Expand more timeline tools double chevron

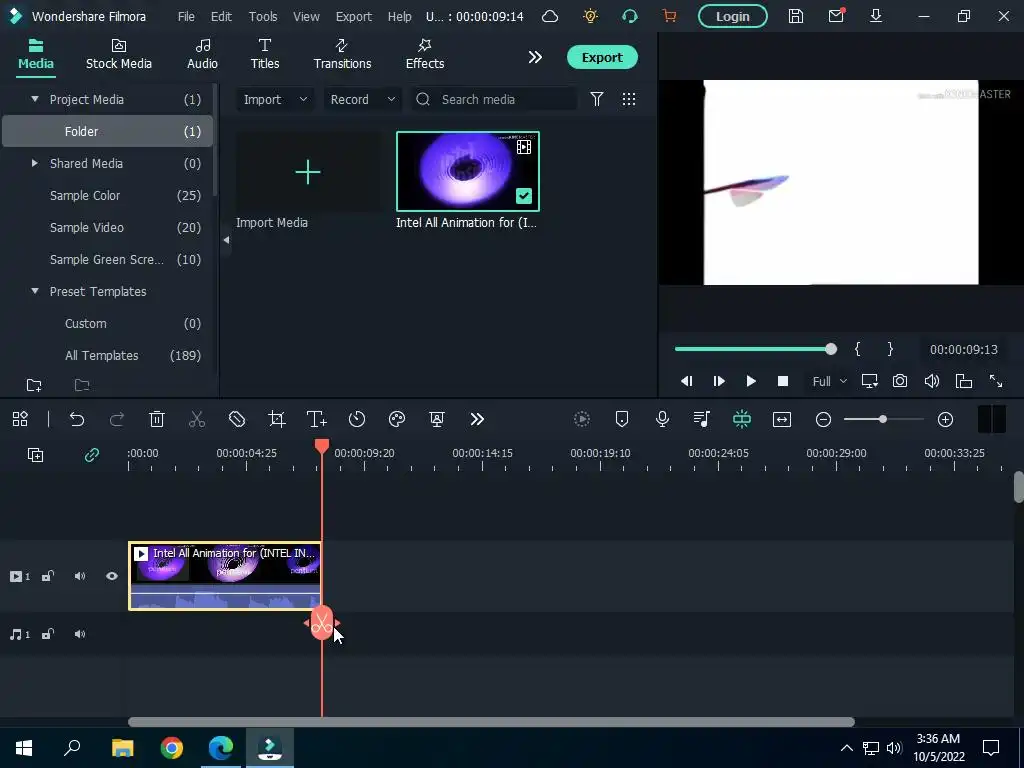point(477,419)
